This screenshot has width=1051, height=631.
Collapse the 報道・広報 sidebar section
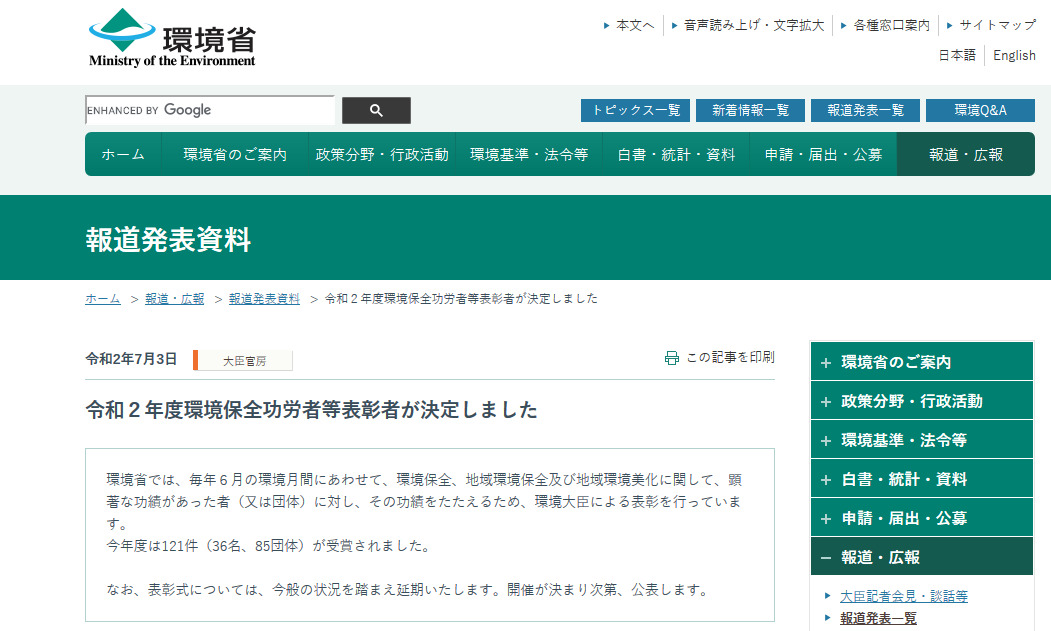click(x=920, y=557)
